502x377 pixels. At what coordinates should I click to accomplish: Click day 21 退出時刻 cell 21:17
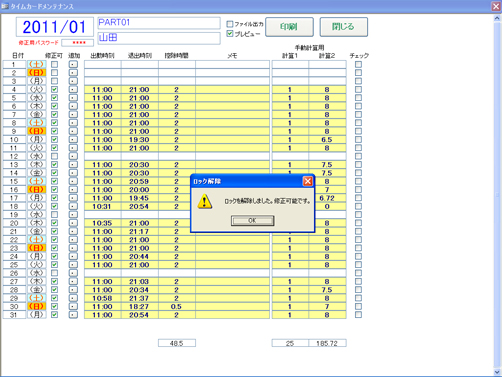point(140,231)
